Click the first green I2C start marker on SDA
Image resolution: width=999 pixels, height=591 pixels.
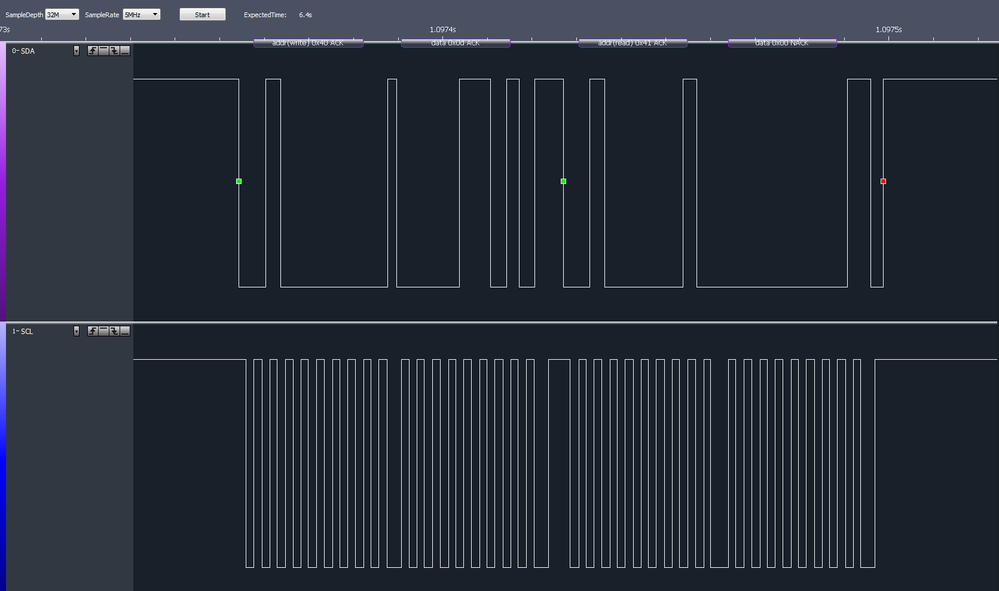click(239, 182)
